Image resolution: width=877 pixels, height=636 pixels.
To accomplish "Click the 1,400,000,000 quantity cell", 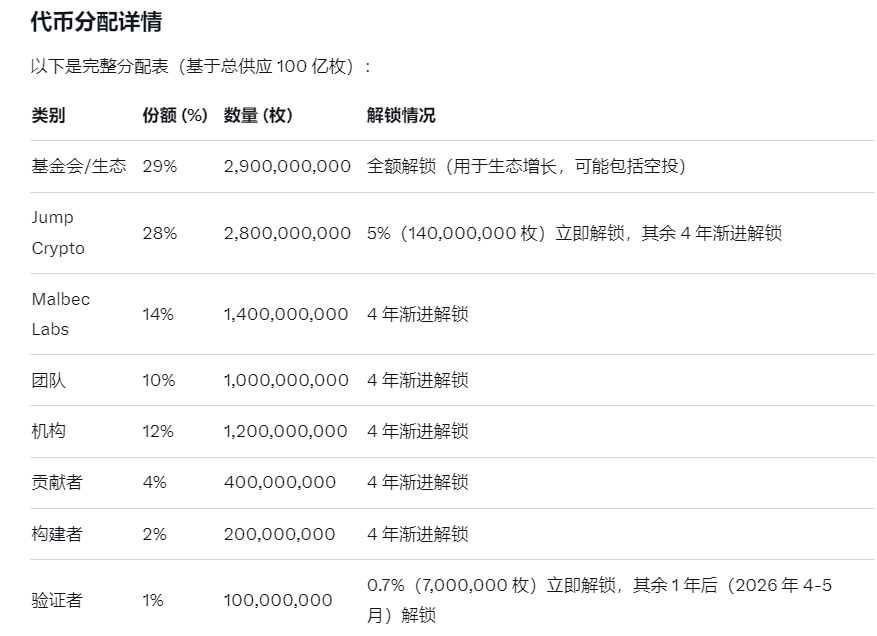I will coord(286,314).
